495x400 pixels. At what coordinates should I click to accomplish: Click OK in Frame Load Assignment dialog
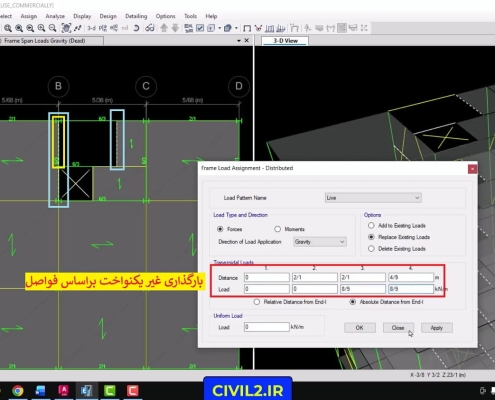[360, 328]
